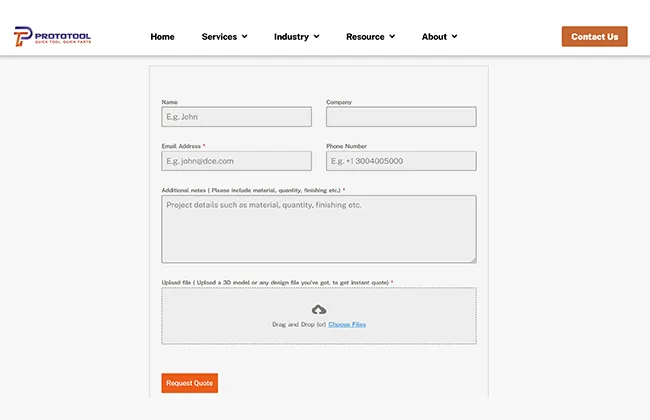
Task: Click the cloud upload icon
Action: coord(319,310)
